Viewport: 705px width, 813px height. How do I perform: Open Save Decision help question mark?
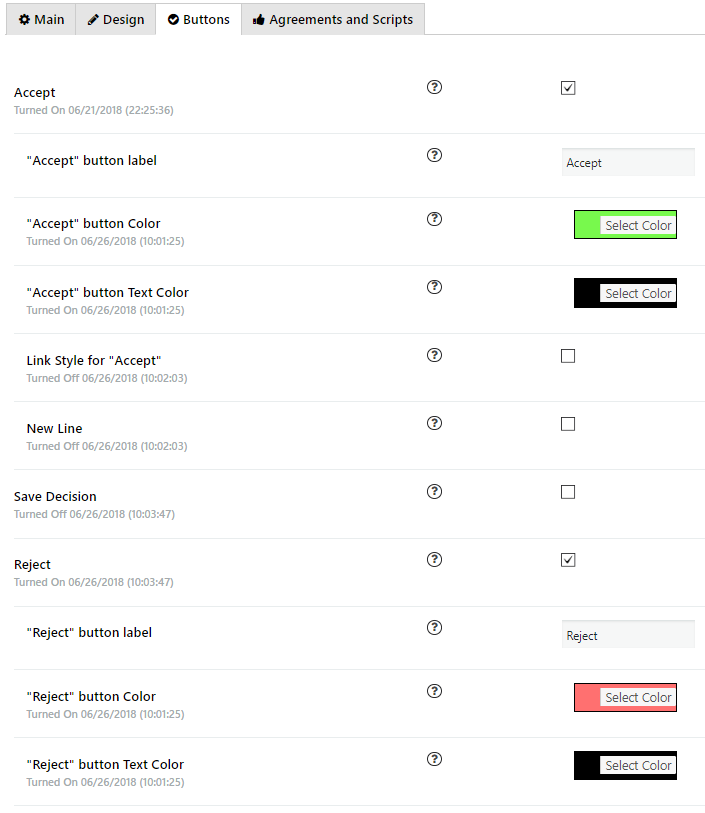[434, 491]
